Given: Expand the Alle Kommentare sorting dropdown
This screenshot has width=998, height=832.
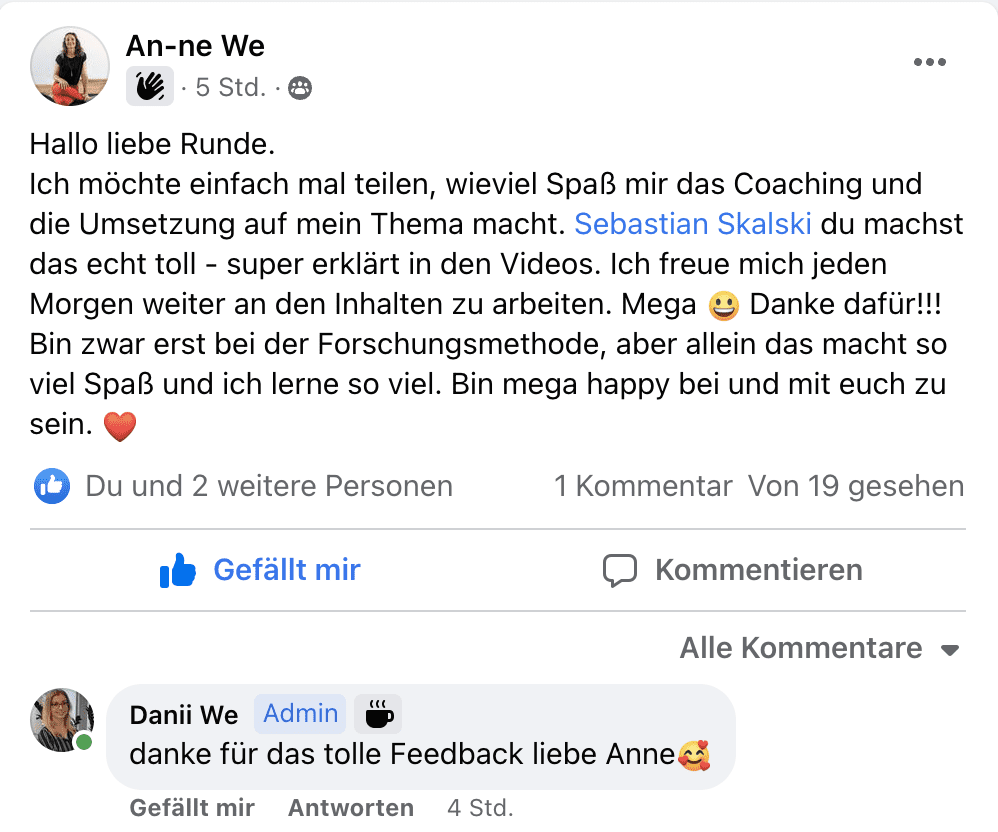Looking at the screenshot, I should pos(820,649).
